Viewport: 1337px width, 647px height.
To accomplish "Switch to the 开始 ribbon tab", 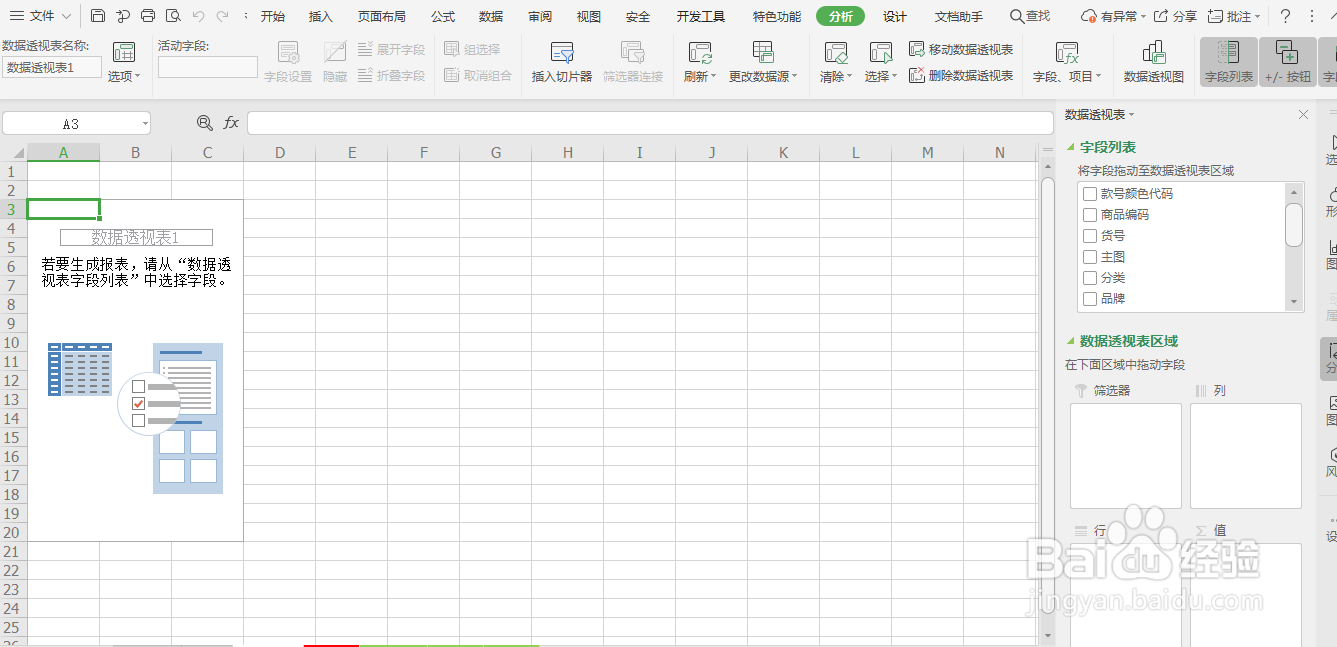I will (x=273, y=16).
